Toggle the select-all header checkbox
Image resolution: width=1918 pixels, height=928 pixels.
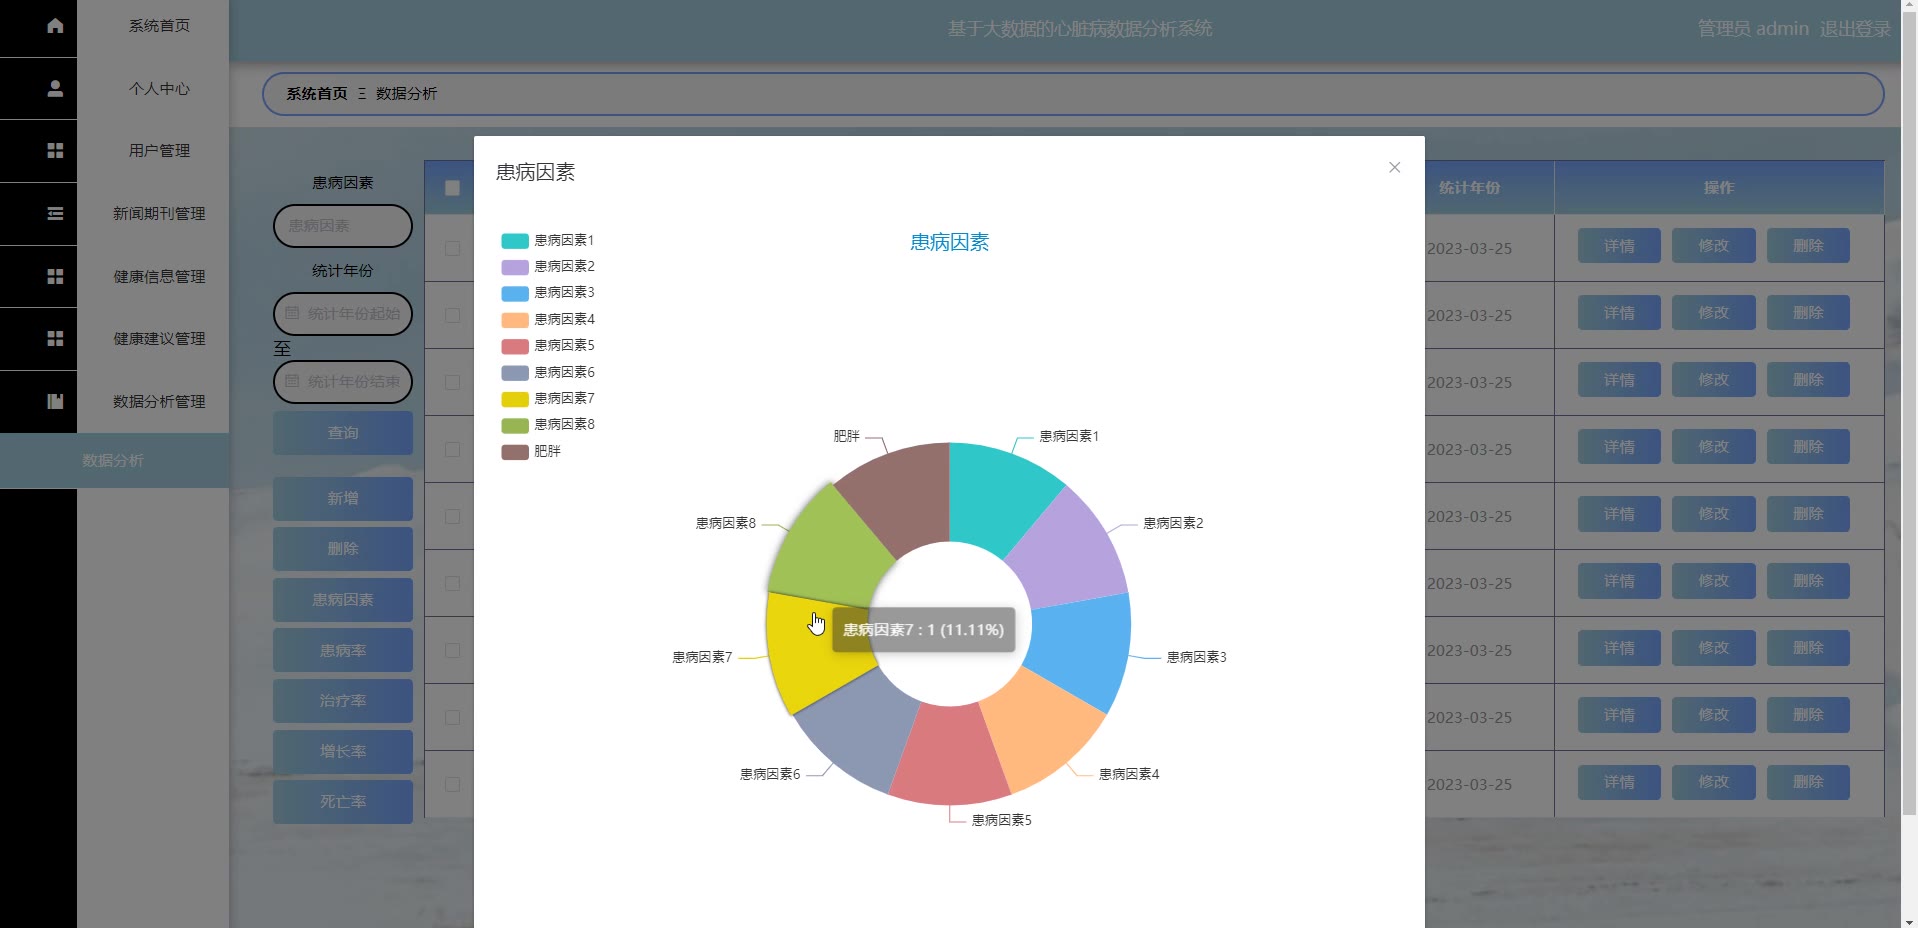click(x=452, y=188)
